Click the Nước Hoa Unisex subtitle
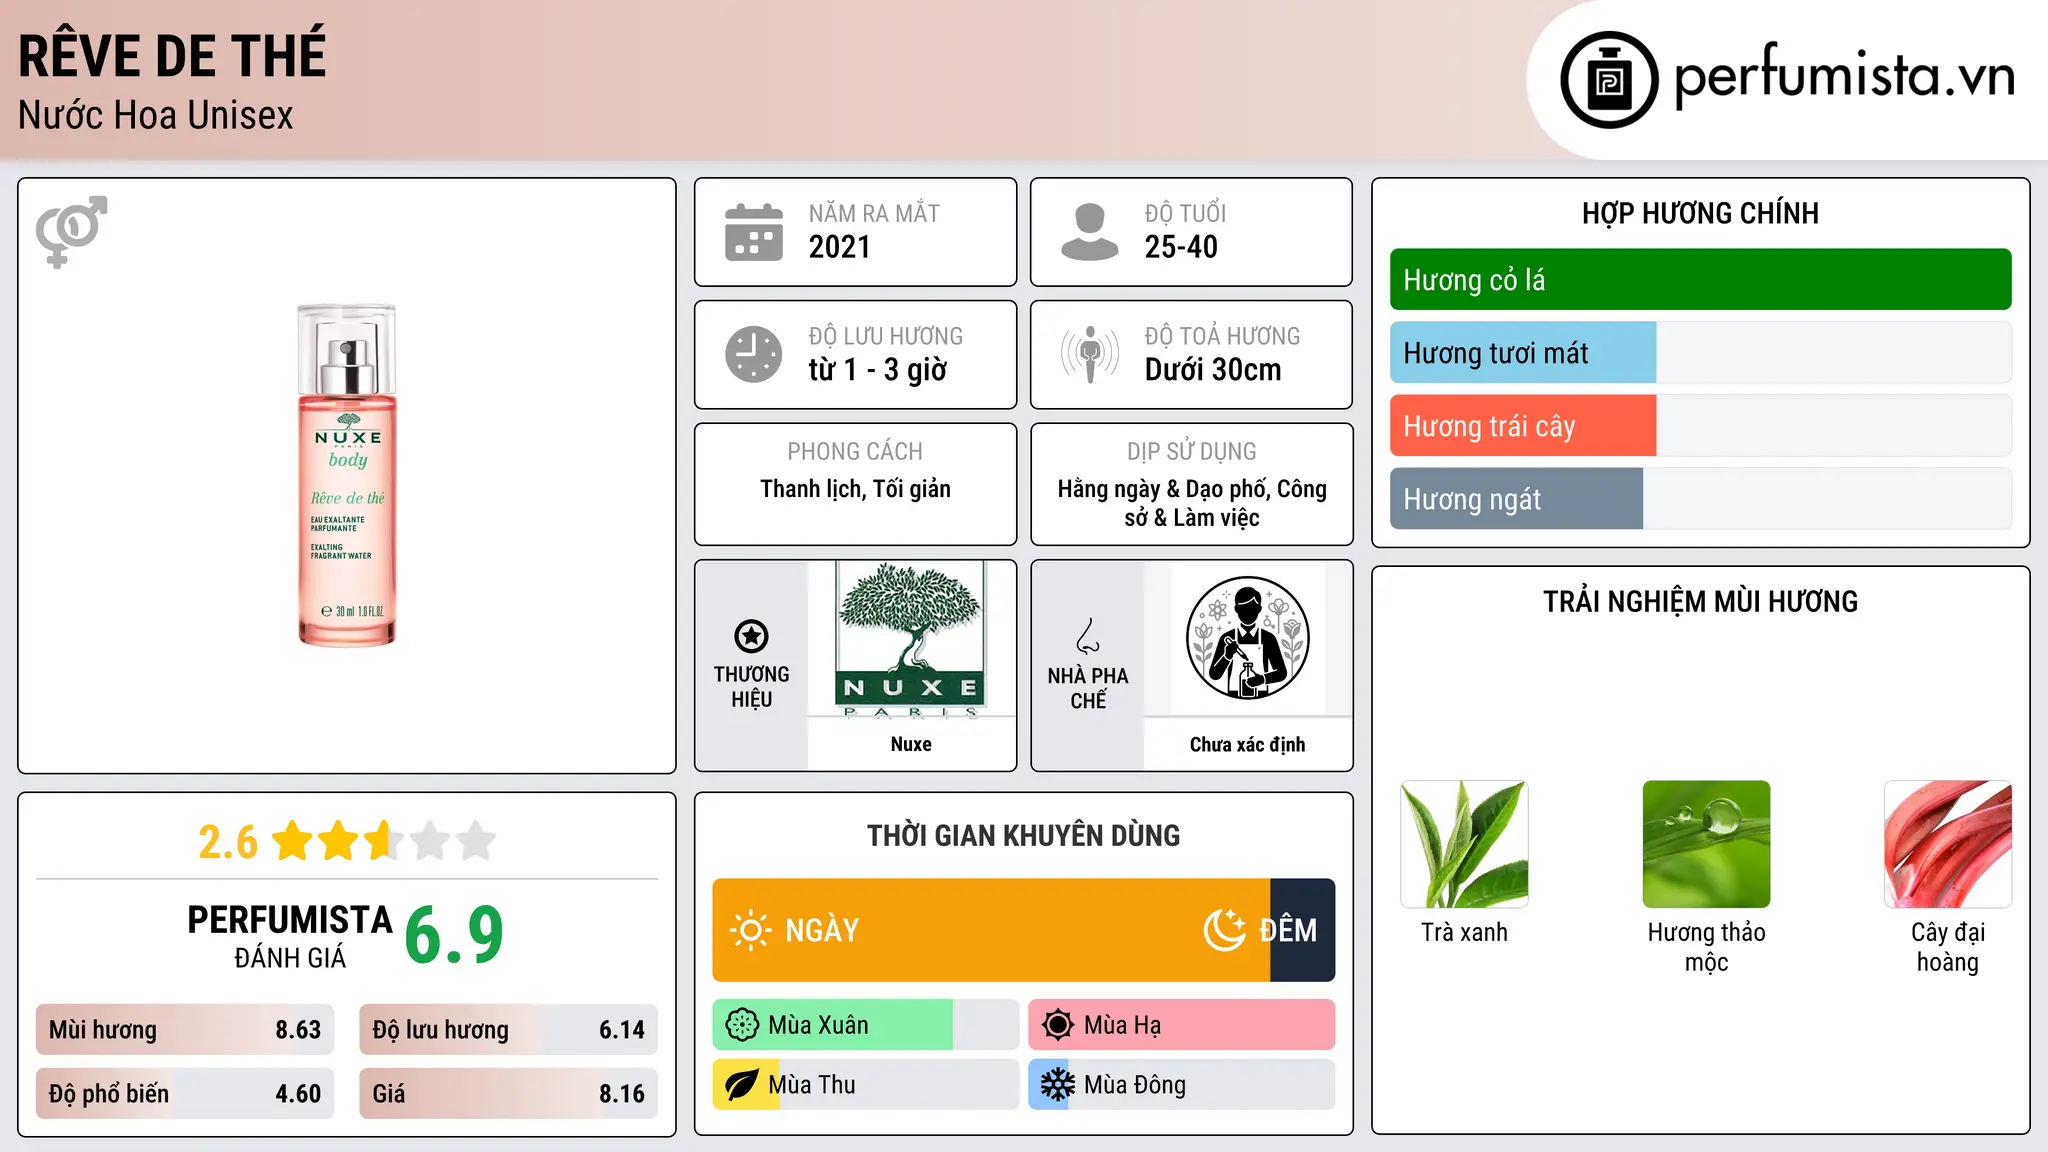Image resolution: width=2048 pixels, height=1152 pixels. click(156, 115)
